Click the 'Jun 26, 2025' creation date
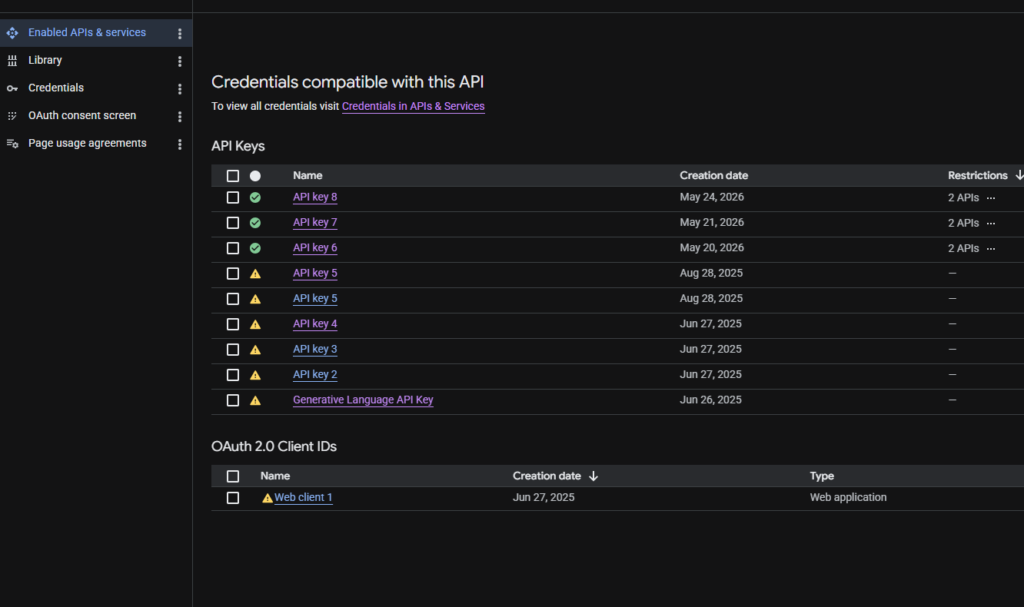Screen dimensions: 1024x607 [711, 400]
